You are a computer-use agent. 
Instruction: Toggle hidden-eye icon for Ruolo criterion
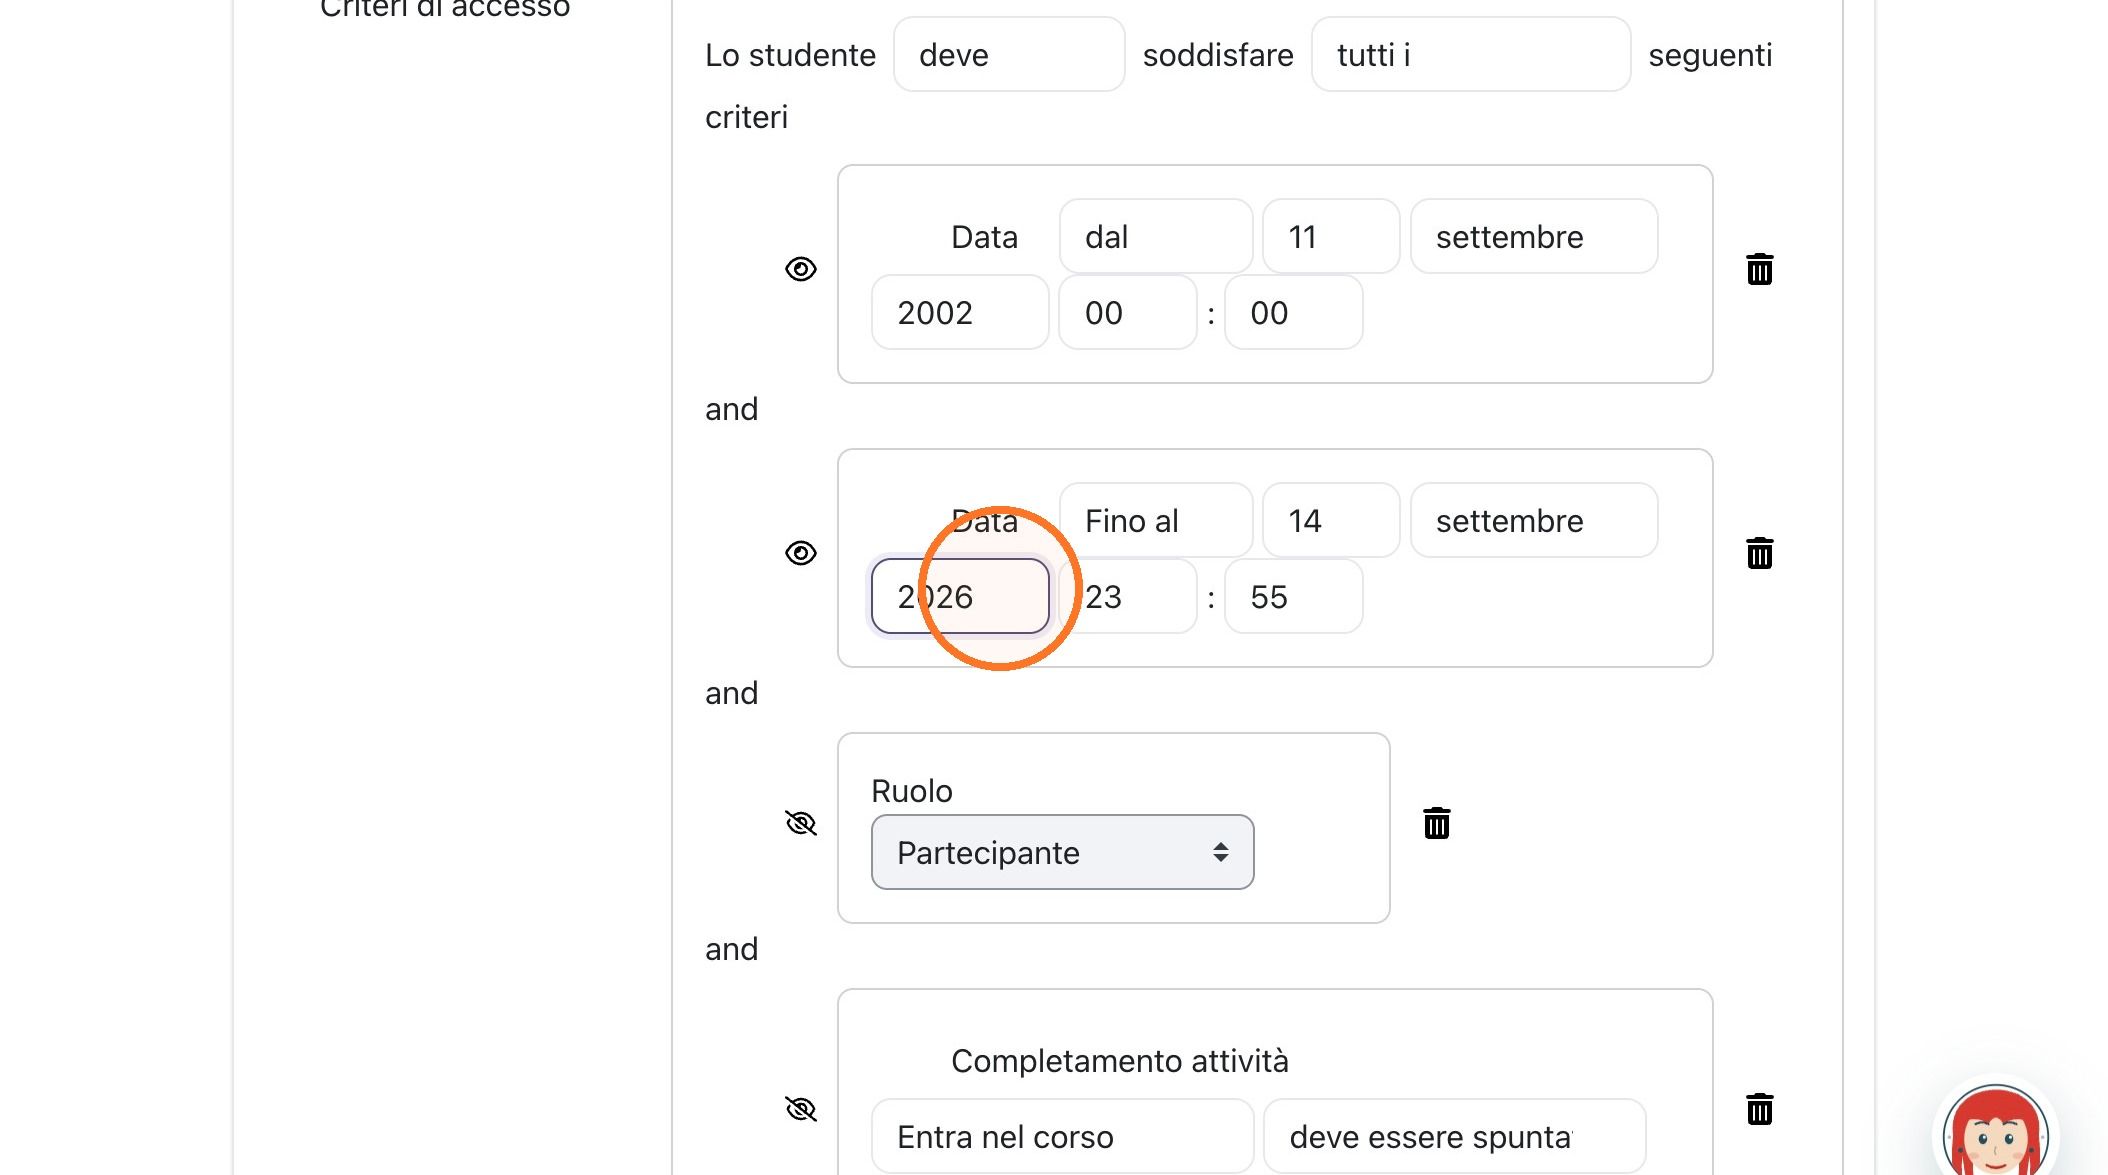coord(801,823)
